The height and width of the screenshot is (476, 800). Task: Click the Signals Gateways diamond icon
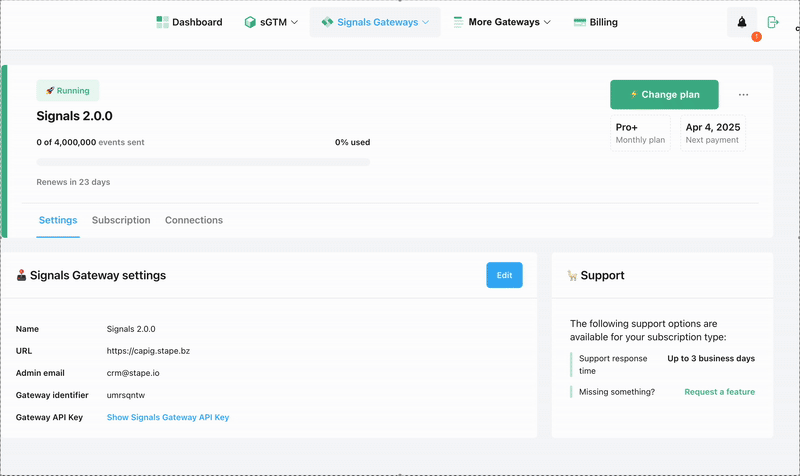pyautogui.click(x=327, y=22)
